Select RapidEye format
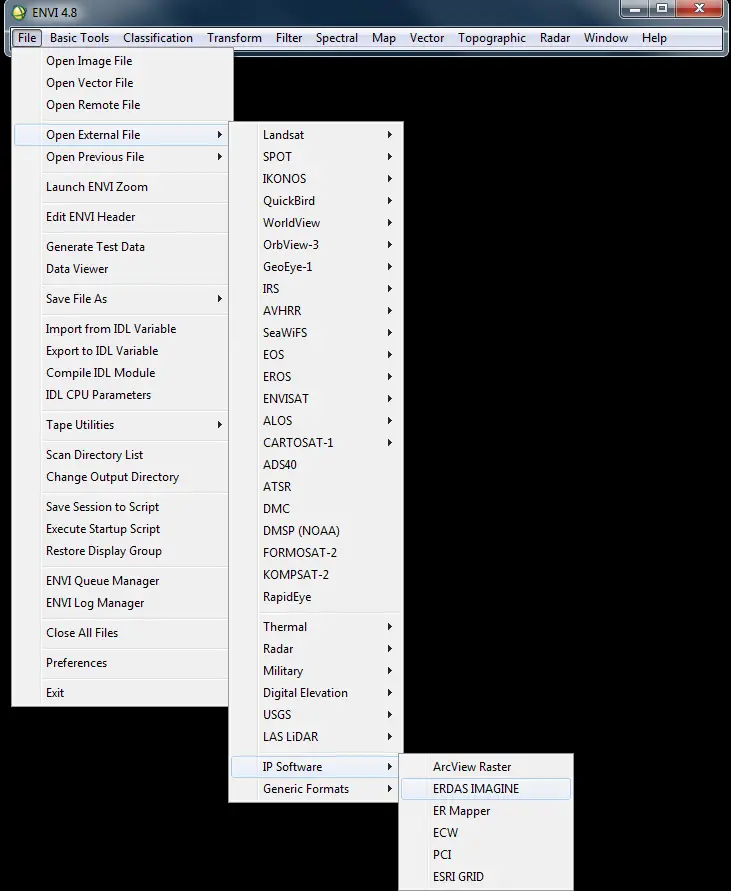The height and width of the screenshot is (891, 731). 316,597
